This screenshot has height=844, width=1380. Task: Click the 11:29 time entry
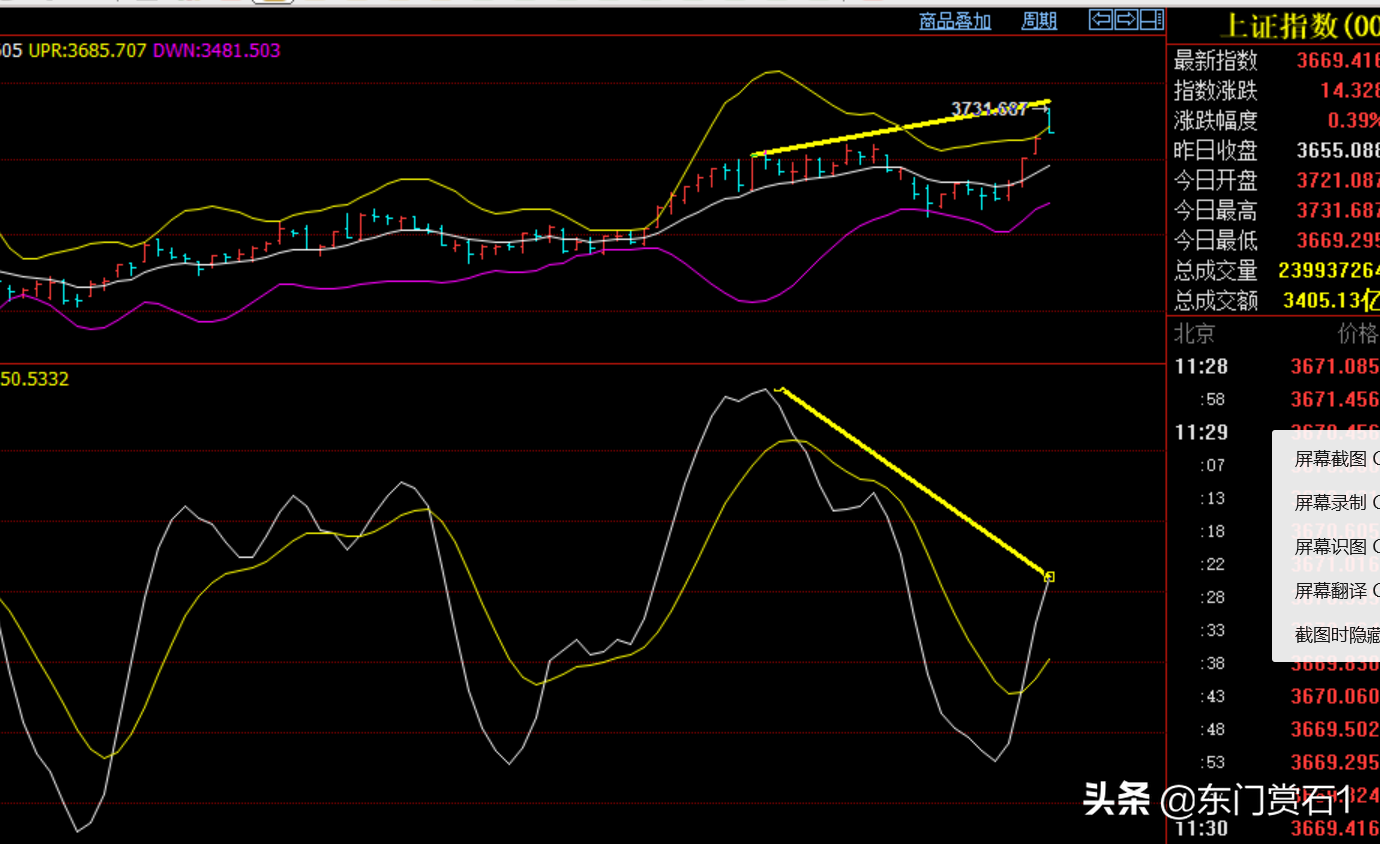(x=1201, y=432)
